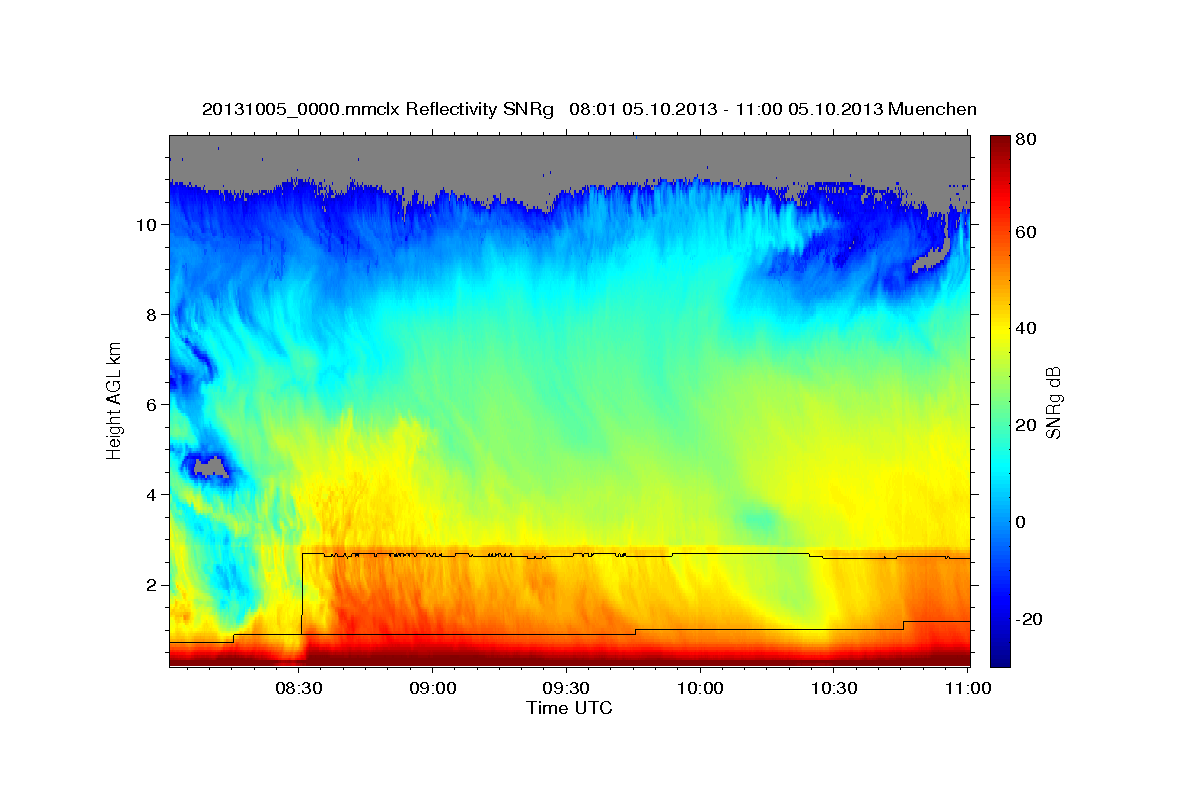Click the 'Muenchen' word in the title
The width and height of the screenshot is (1200, 800).
tap(932, 109)
